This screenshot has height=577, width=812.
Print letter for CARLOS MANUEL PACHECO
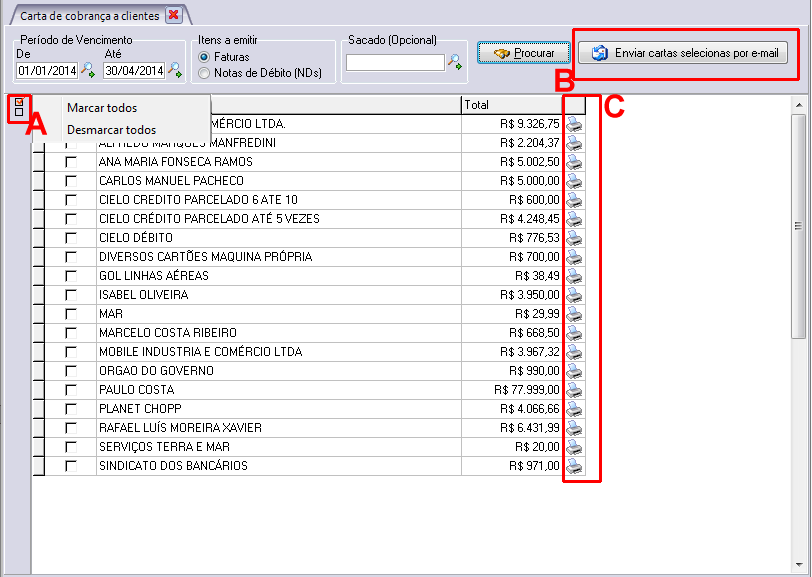574,181
